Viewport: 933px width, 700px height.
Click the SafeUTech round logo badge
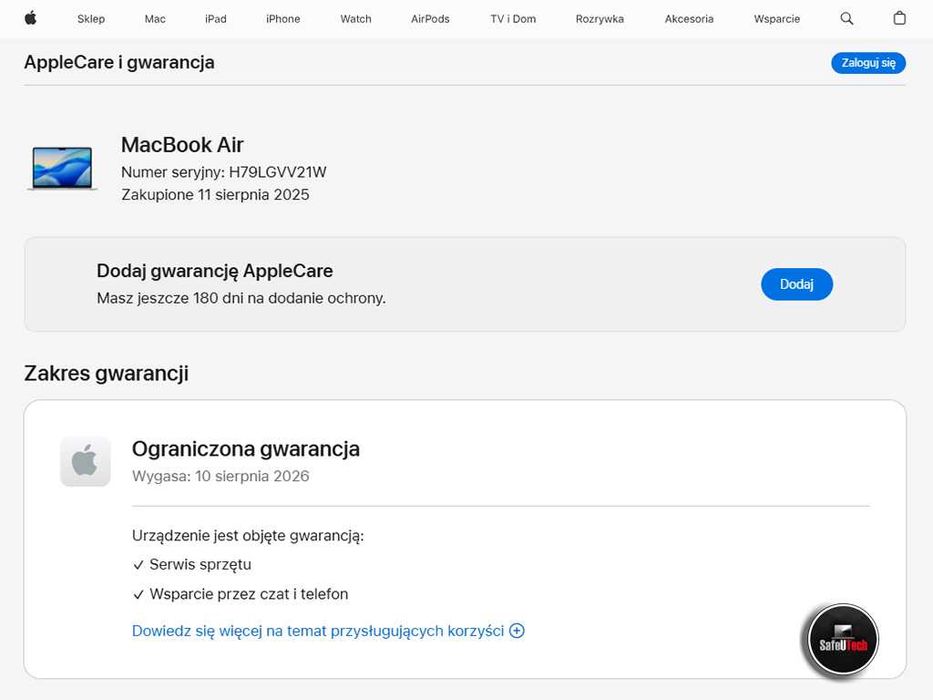click(x=842, y=640)
